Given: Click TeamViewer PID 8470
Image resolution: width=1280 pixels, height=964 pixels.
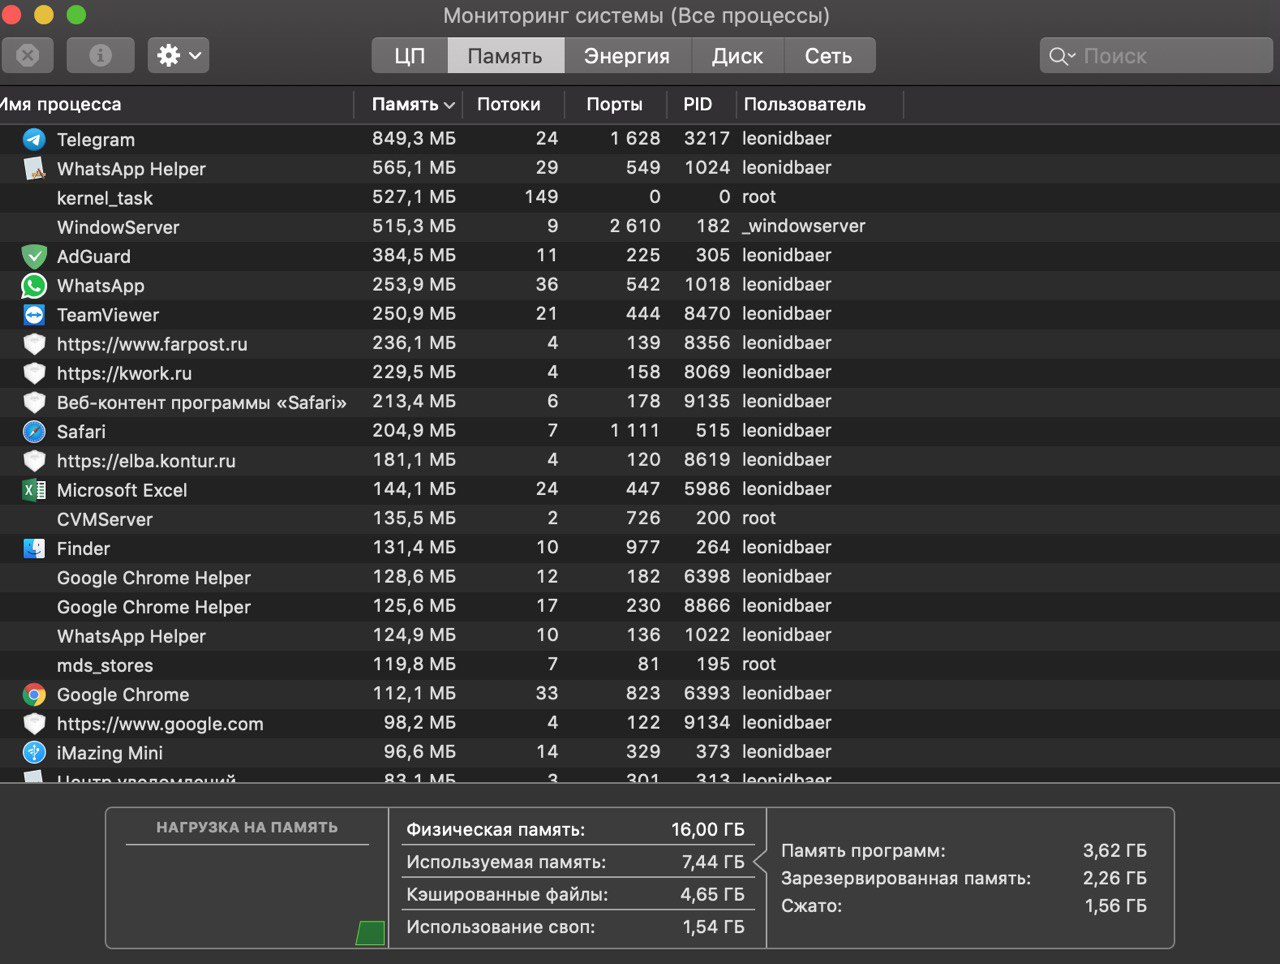Looking at the screenshot, I should (x=707, y=313).
